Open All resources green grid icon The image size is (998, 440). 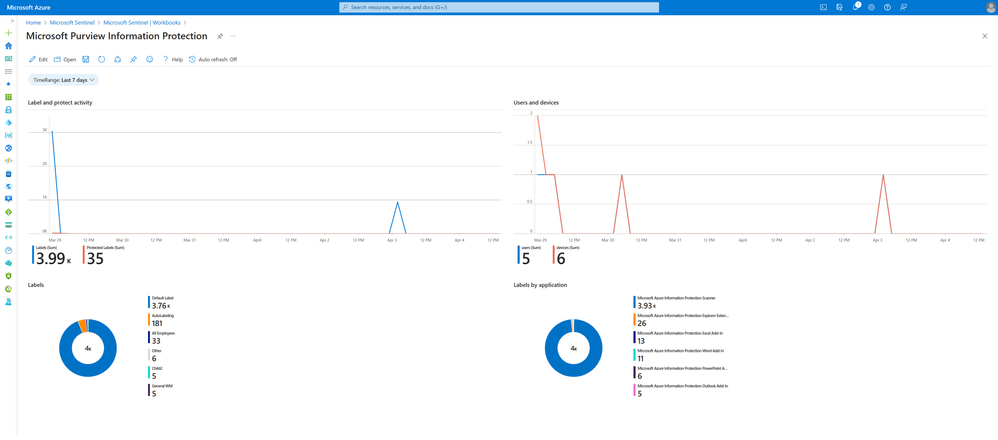(8, 97)
